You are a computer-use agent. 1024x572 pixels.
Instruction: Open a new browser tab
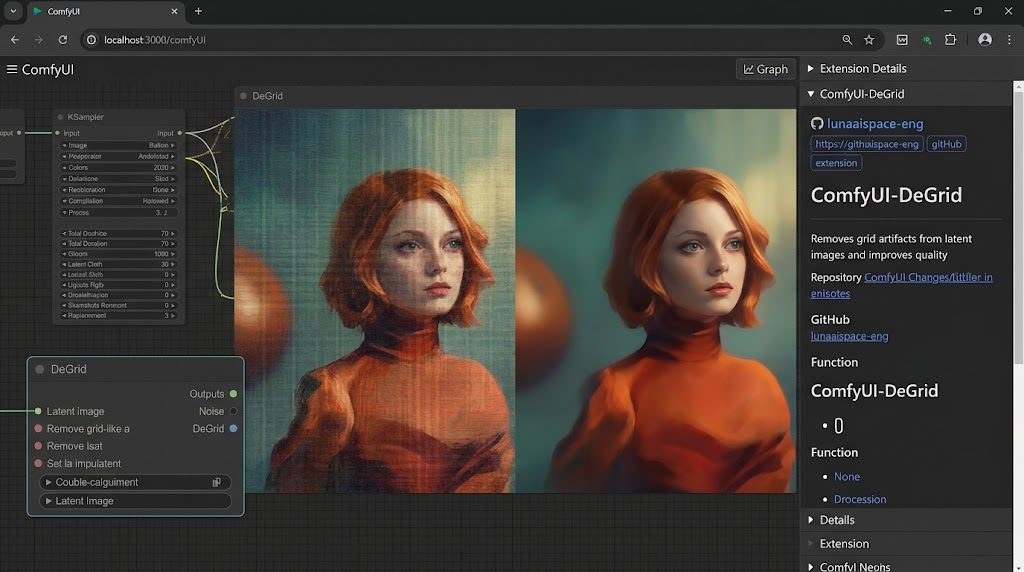(199, 11)
